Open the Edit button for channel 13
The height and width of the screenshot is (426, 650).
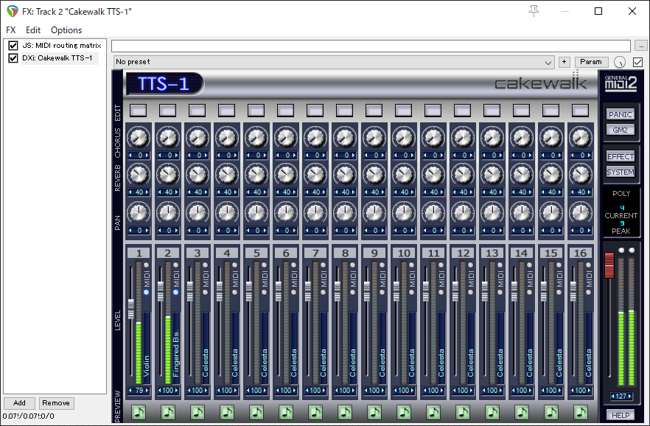coord(492,110)
